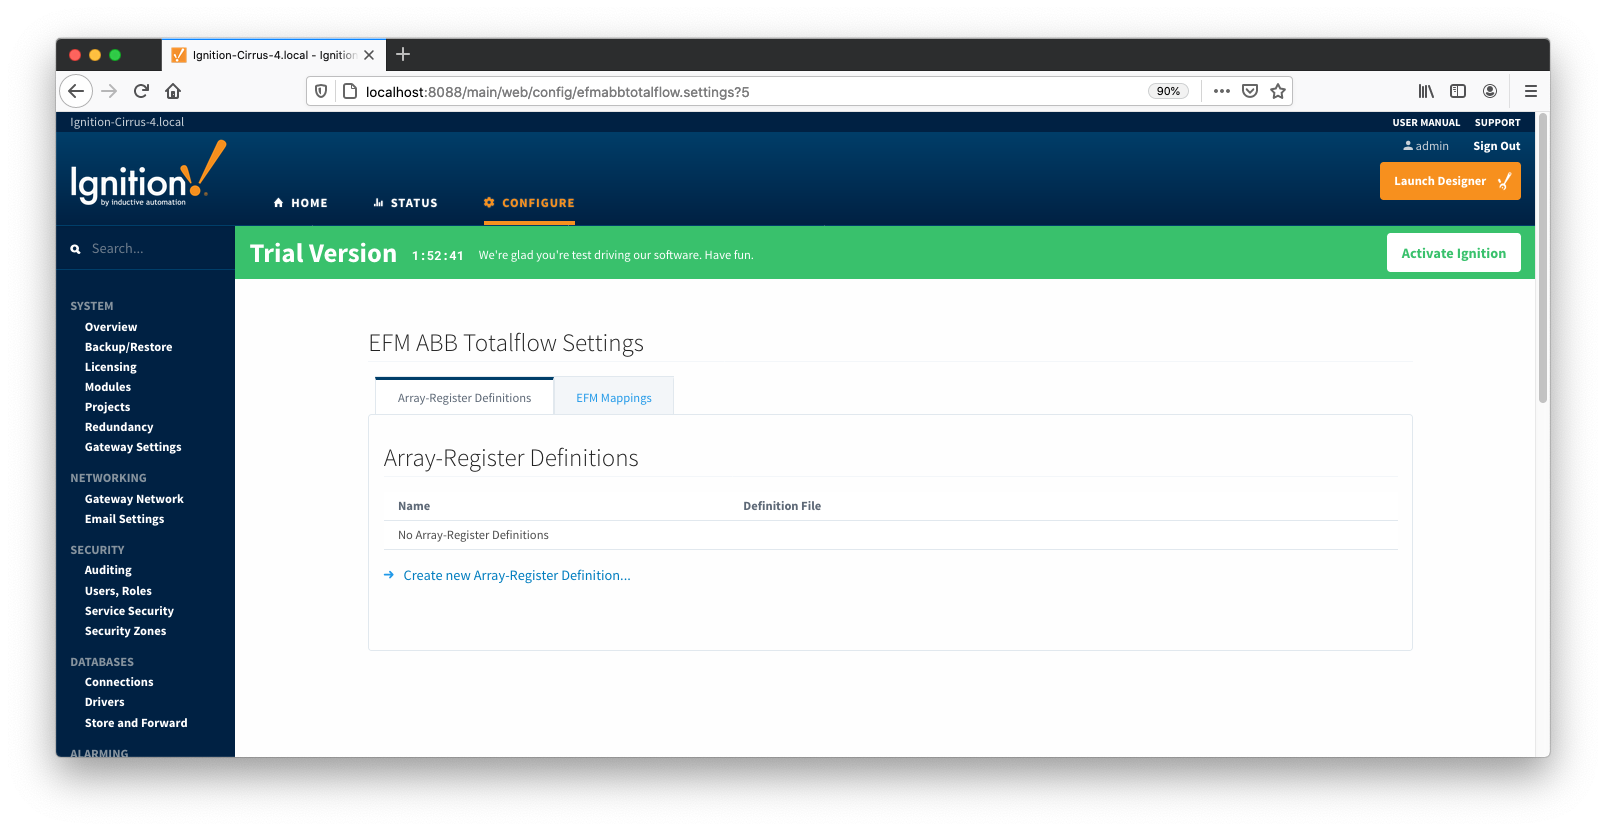The height and width of the screenshot is (831, 1606).
Task: Open Modules page
Action: click(108, 387)
